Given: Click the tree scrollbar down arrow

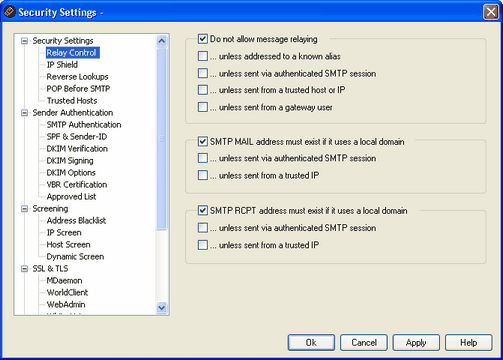Looking at the screenshot, I should click(x=162, y=307).
